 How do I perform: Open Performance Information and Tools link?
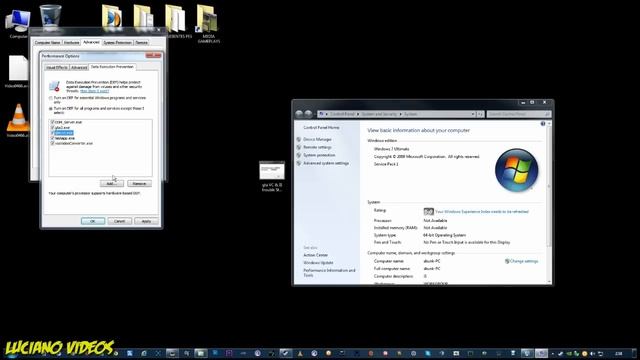[329, 273]
